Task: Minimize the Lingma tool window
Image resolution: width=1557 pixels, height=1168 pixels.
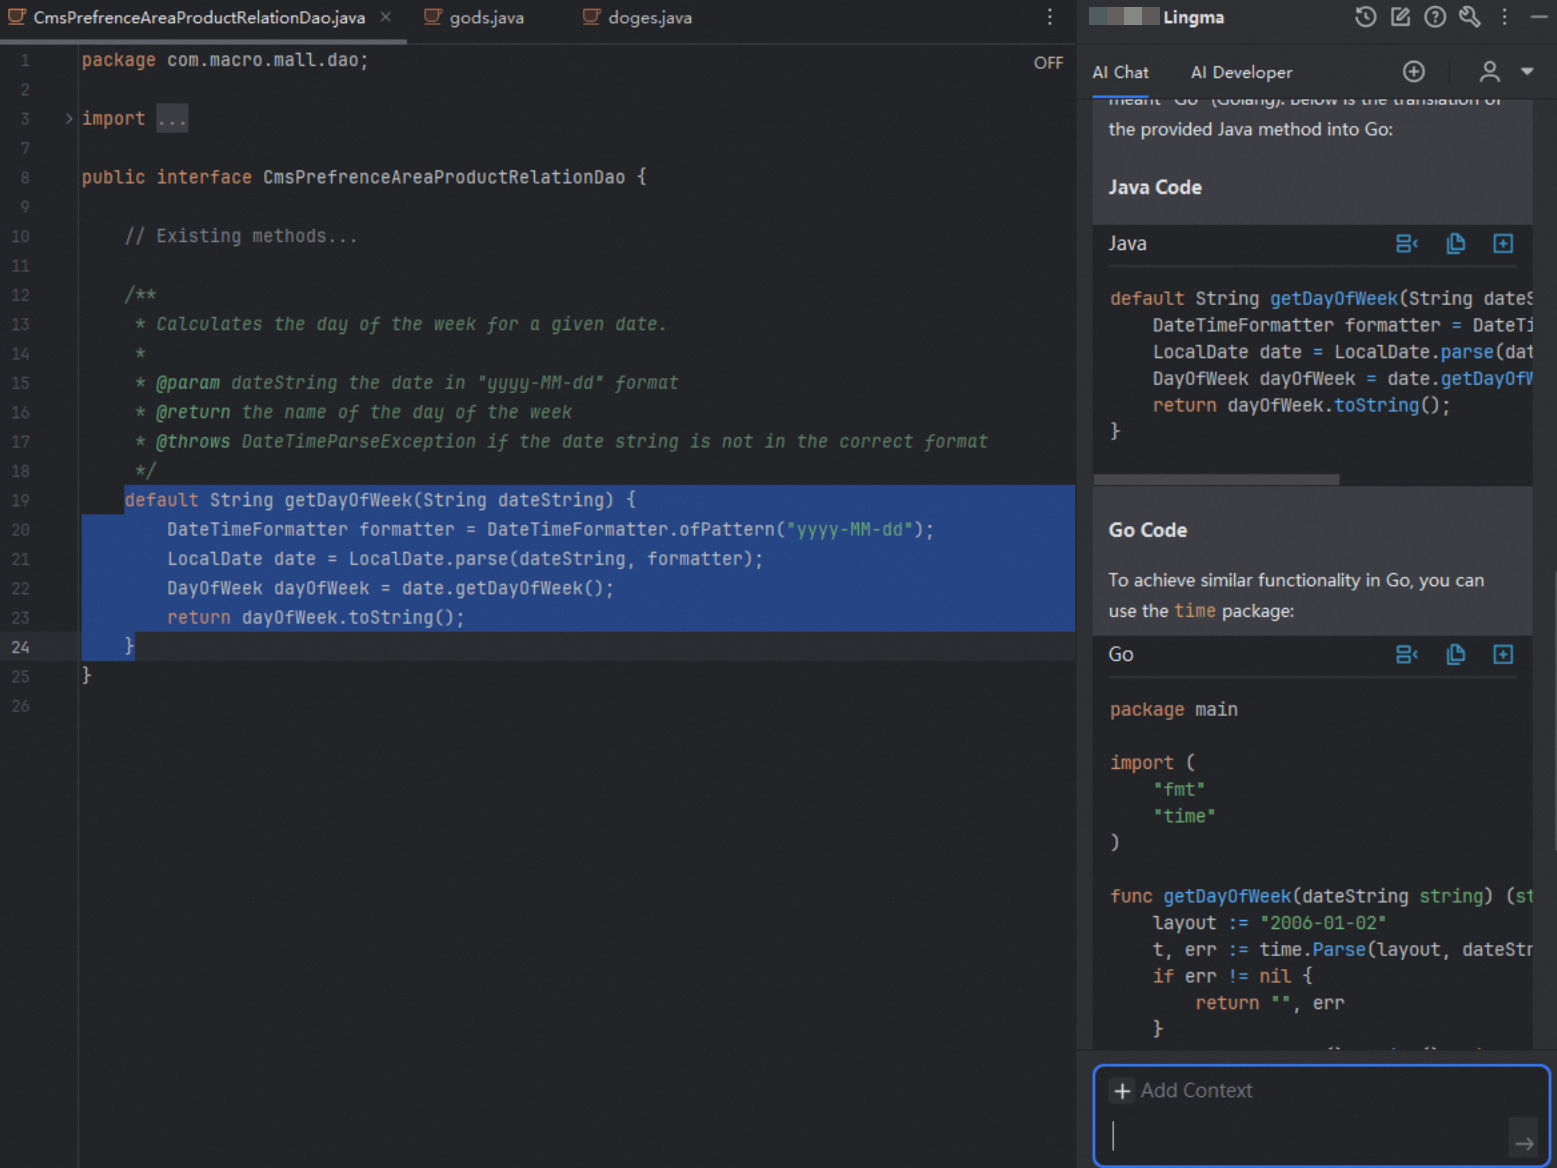Action: pos(1538,17)
